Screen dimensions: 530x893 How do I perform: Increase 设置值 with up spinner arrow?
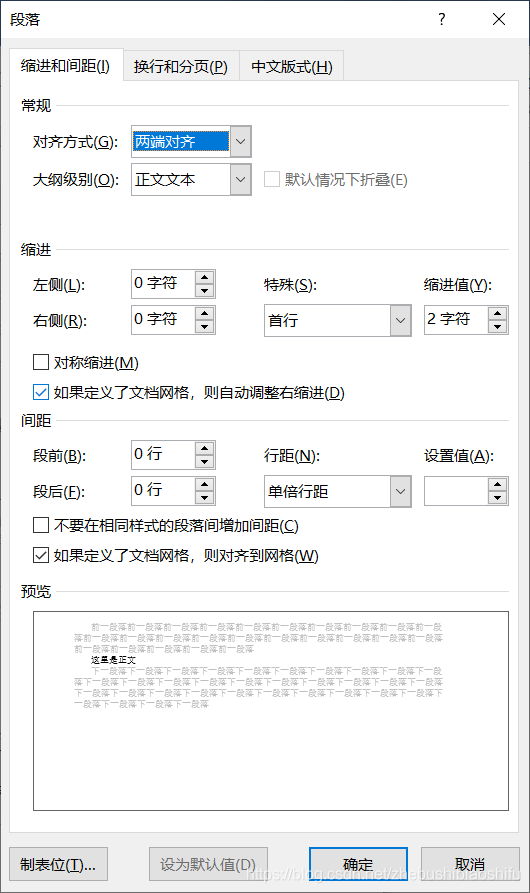(x=498, y=485)
